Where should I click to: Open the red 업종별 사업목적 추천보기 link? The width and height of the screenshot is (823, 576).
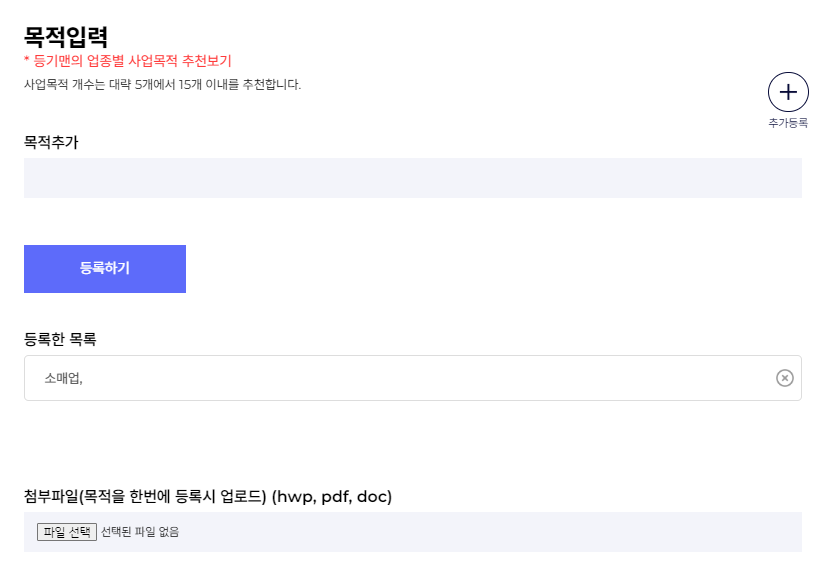coord(133,61)
